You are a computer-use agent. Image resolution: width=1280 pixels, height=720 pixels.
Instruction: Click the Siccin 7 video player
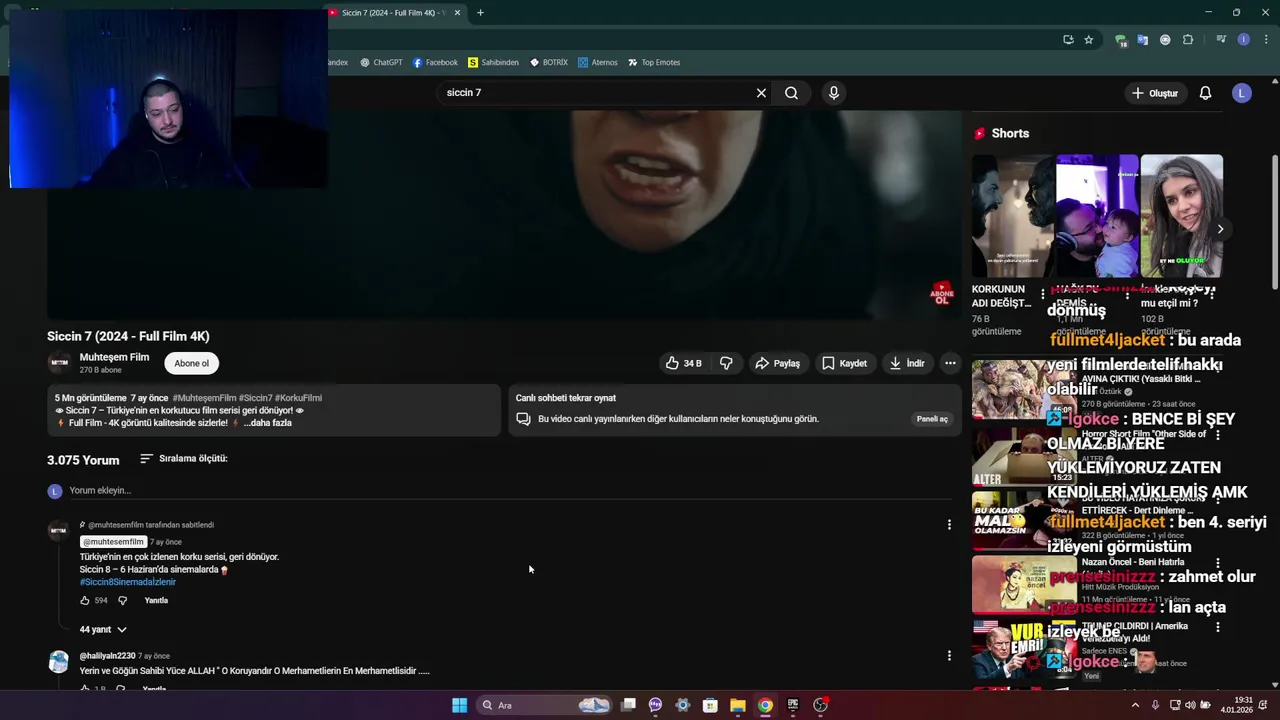pyautogui.click(x=504, y=215)
